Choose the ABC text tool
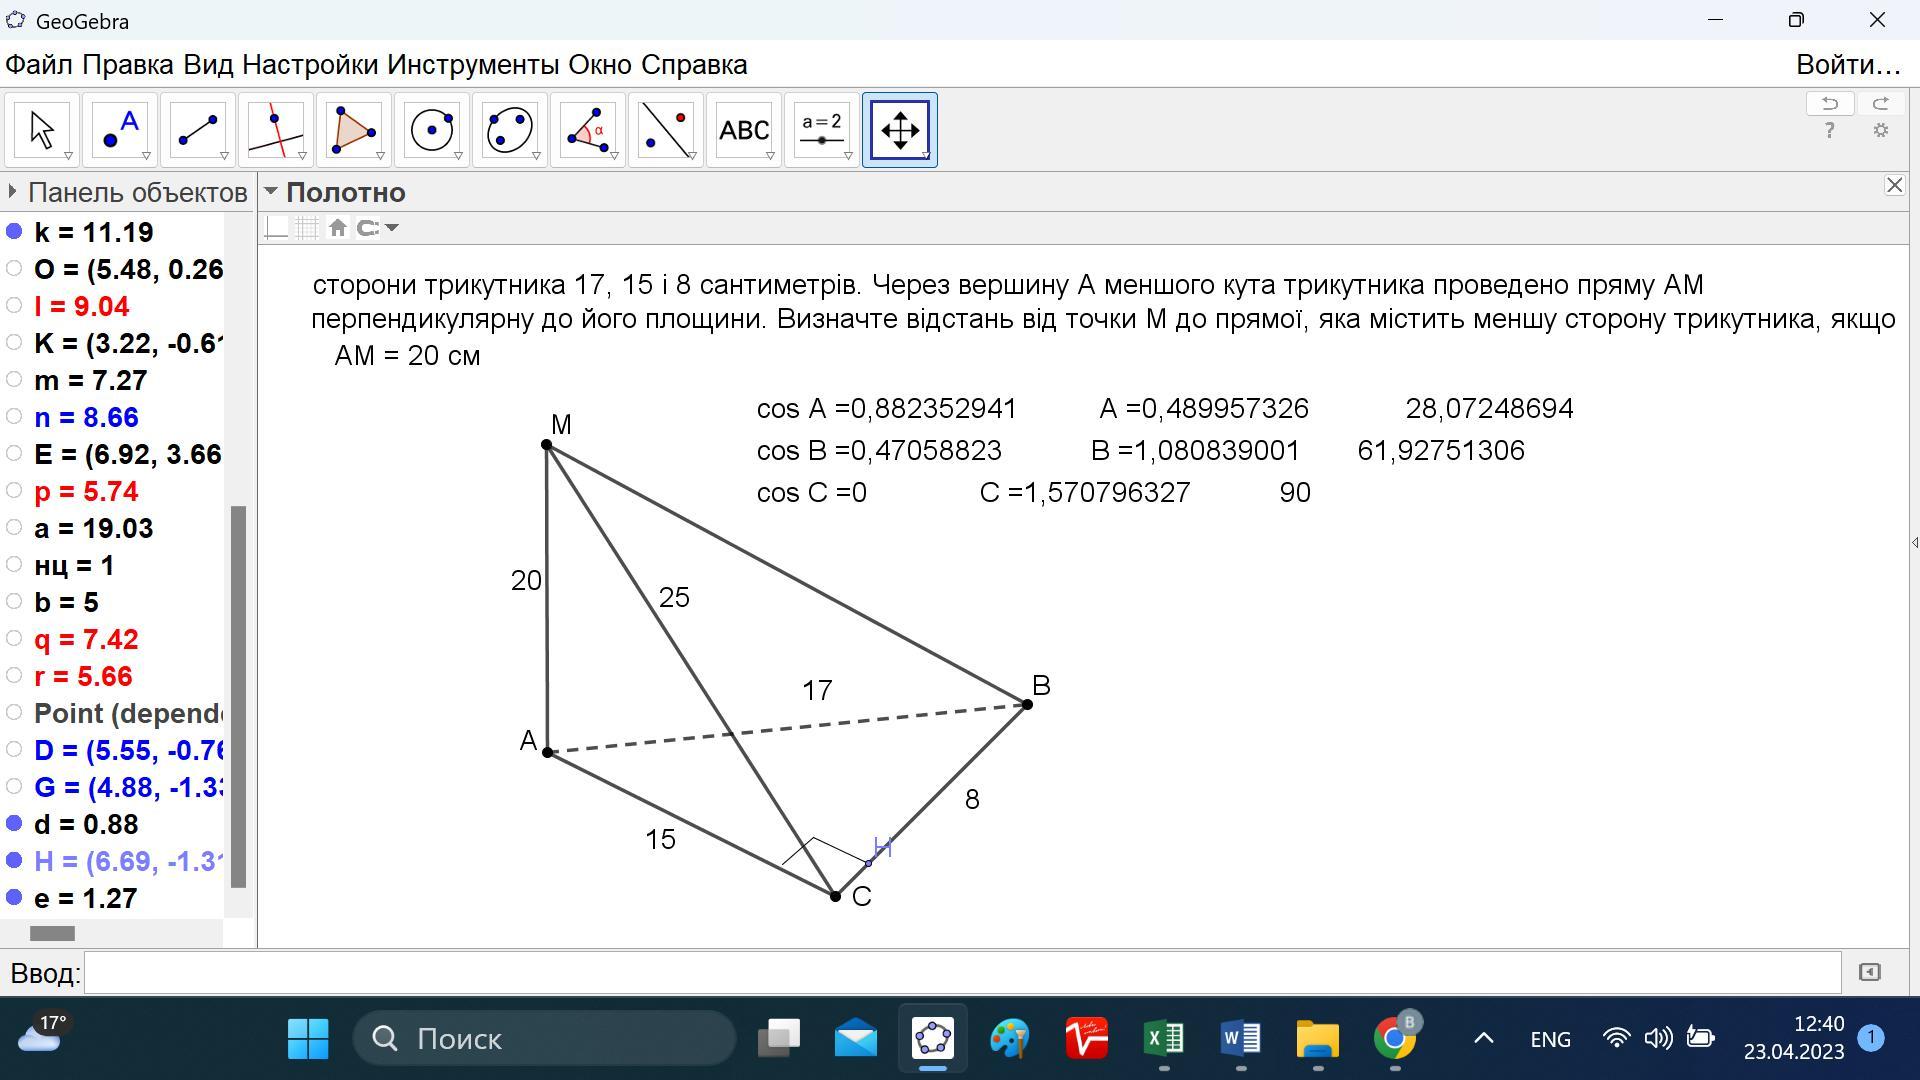Screen dimensions: 1920x1080 (744, 130)
